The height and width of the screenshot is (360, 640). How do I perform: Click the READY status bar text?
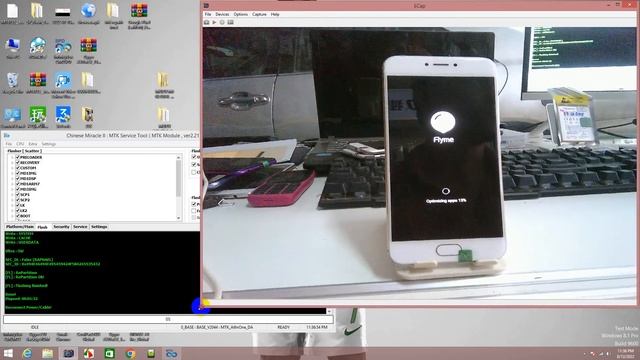click(284, 327)
